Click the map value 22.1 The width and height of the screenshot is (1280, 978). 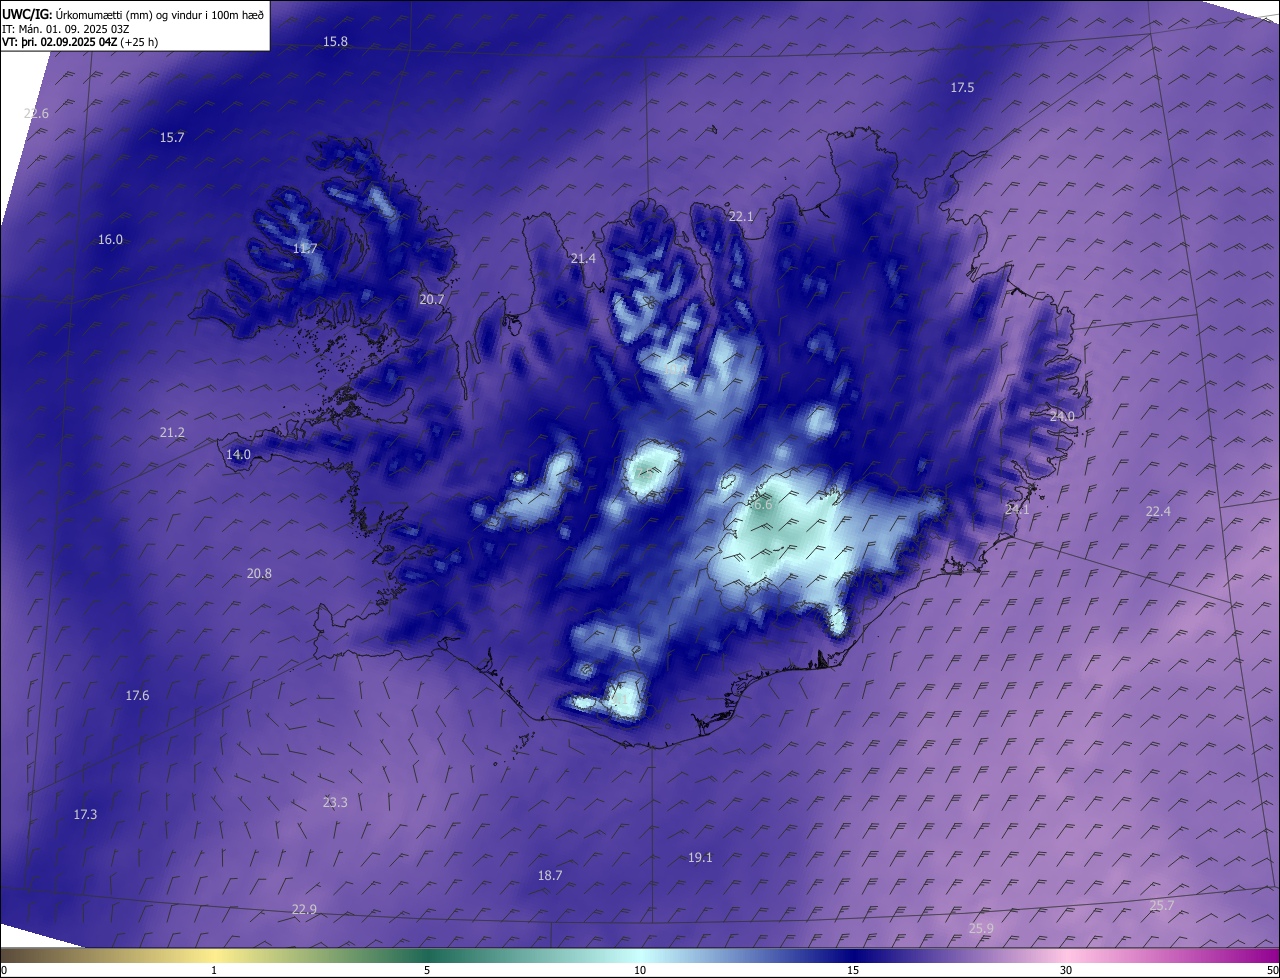tap(741, 216)
